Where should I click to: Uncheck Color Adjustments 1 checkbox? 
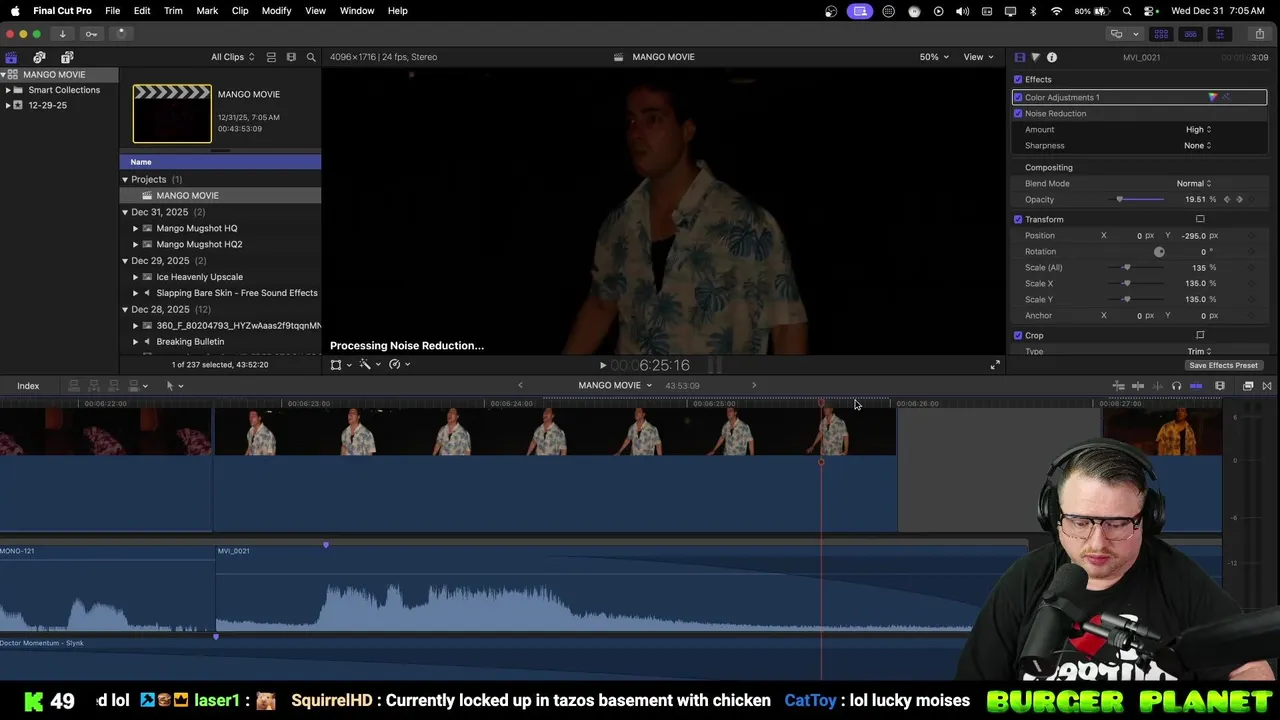(x=1018, y=97)
